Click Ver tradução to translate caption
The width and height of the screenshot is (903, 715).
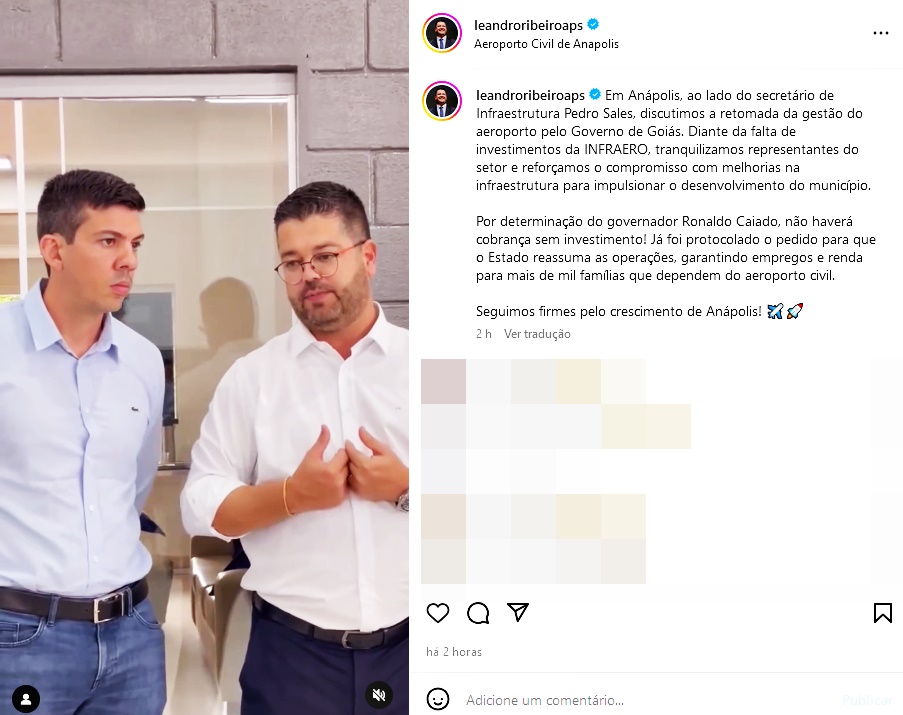click(537, 334)
